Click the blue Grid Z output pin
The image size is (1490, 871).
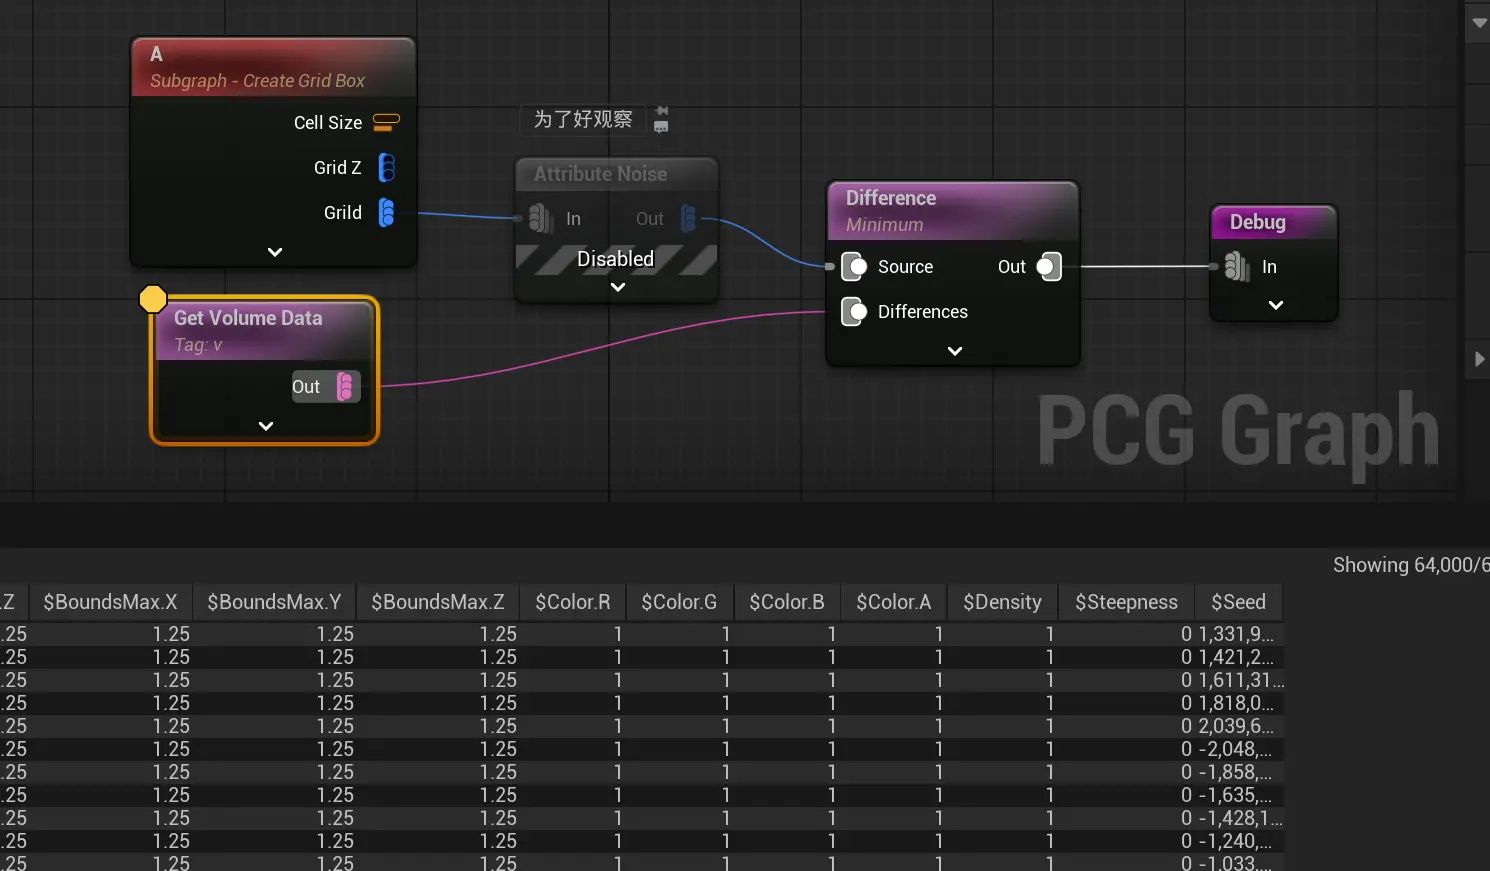pyautogui.click(x=387, y=167)
